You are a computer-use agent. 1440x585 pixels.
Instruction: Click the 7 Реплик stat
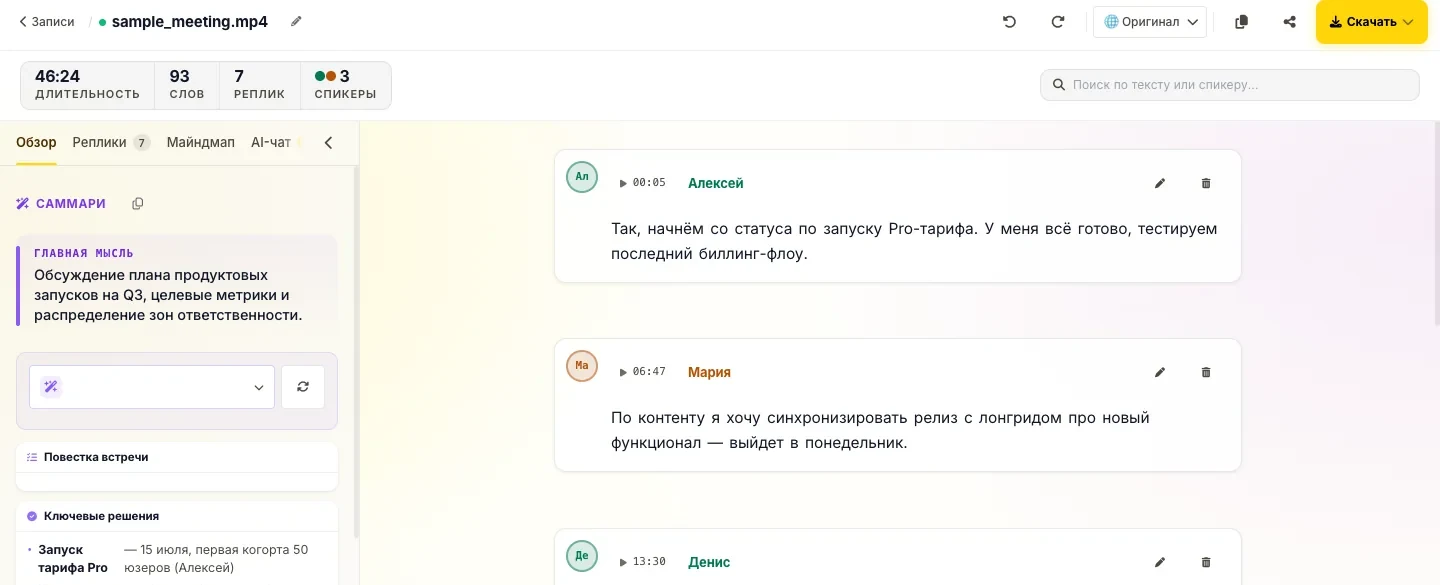[x=259, y=85]
